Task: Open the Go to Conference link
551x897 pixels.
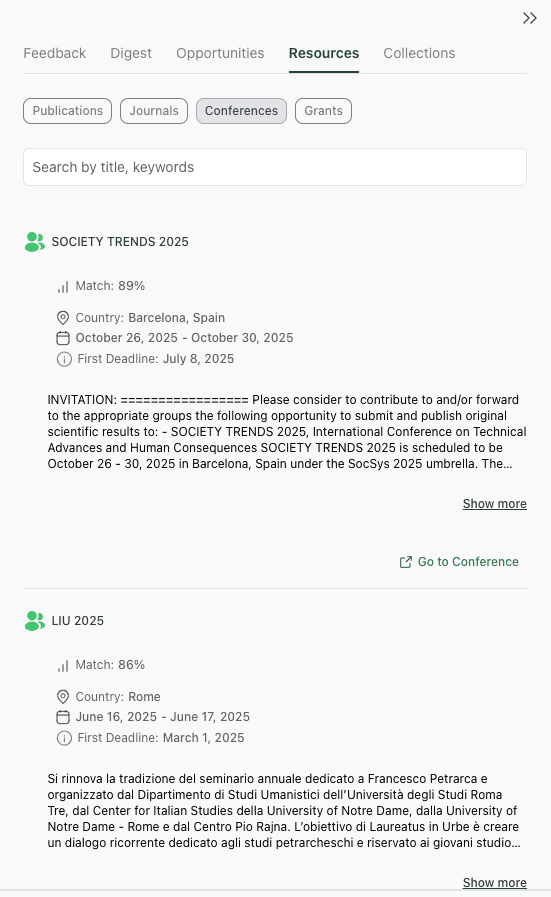Action: click(x=459, y=562)
